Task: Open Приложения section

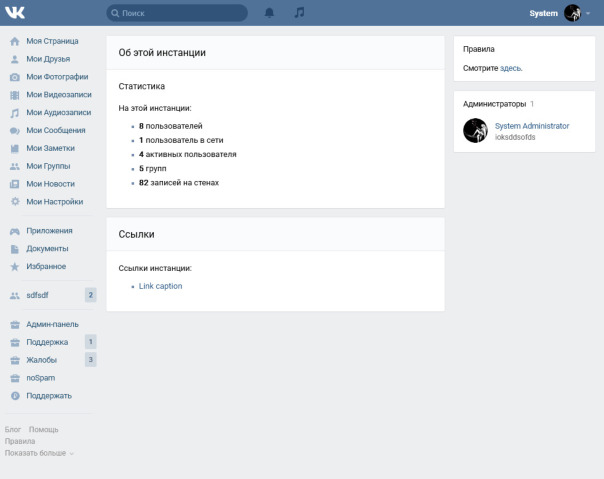Action: [x=49, y=230]
